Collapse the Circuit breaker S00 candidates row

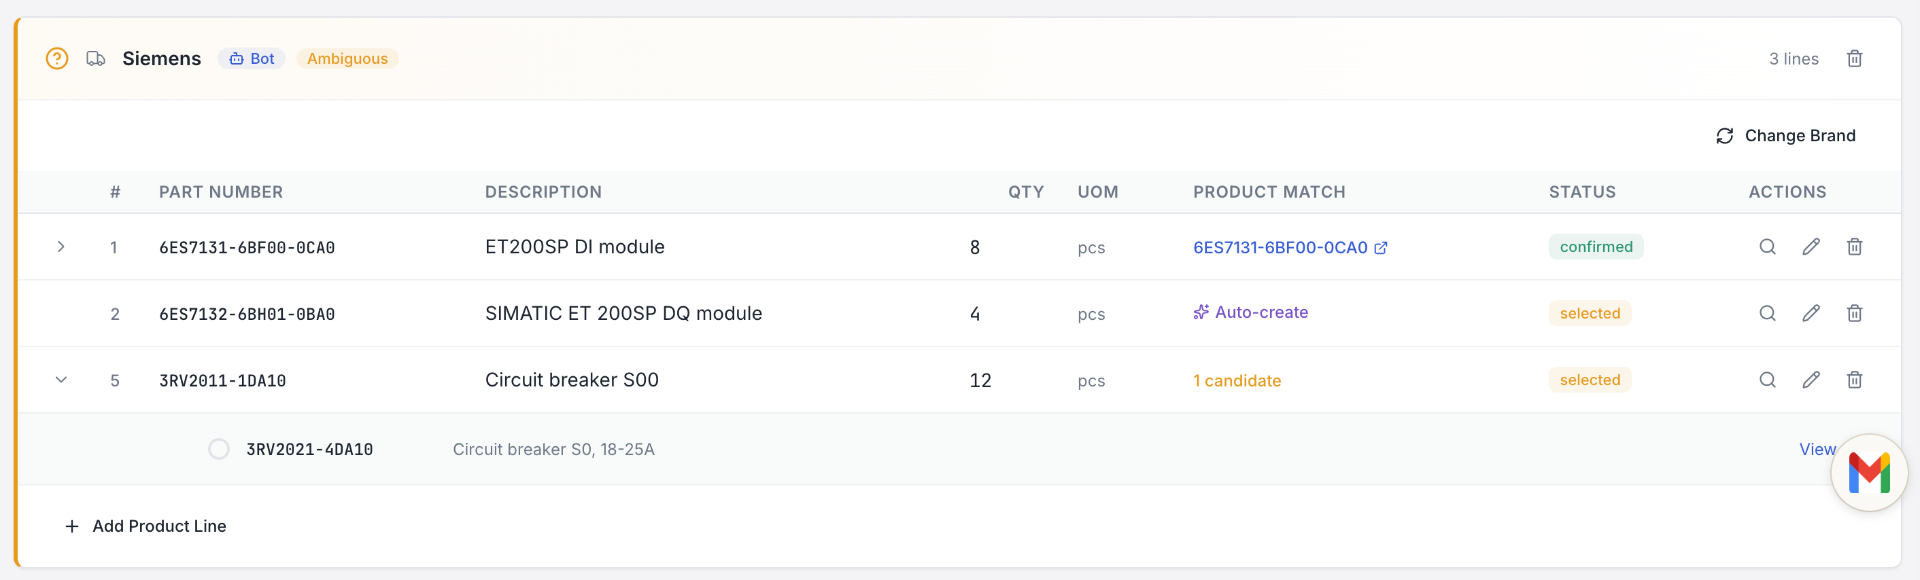(x=61, y=380)
